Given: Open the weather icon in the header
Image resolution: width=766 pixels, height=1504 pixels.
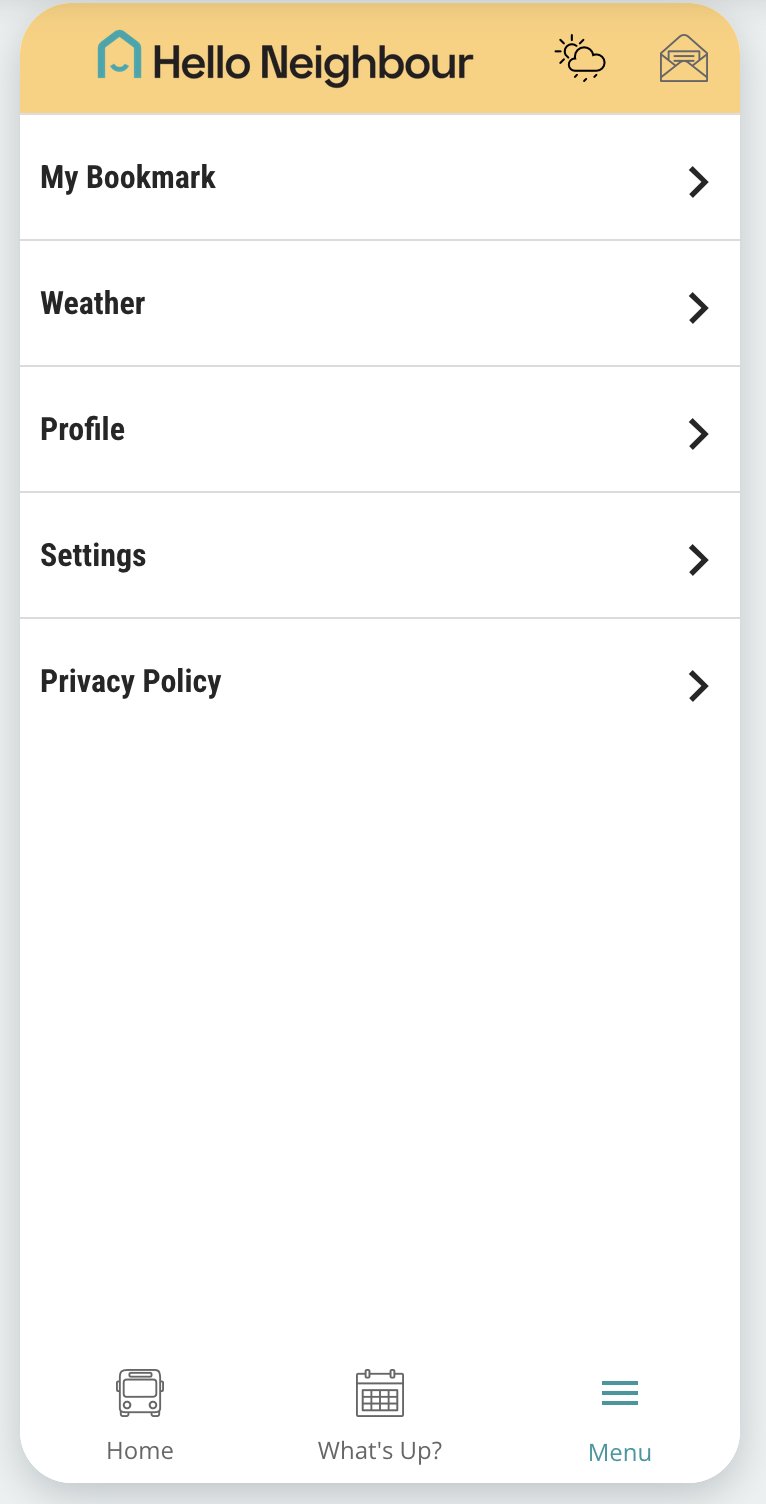Looking at the screenshot, I should point(581,58).
